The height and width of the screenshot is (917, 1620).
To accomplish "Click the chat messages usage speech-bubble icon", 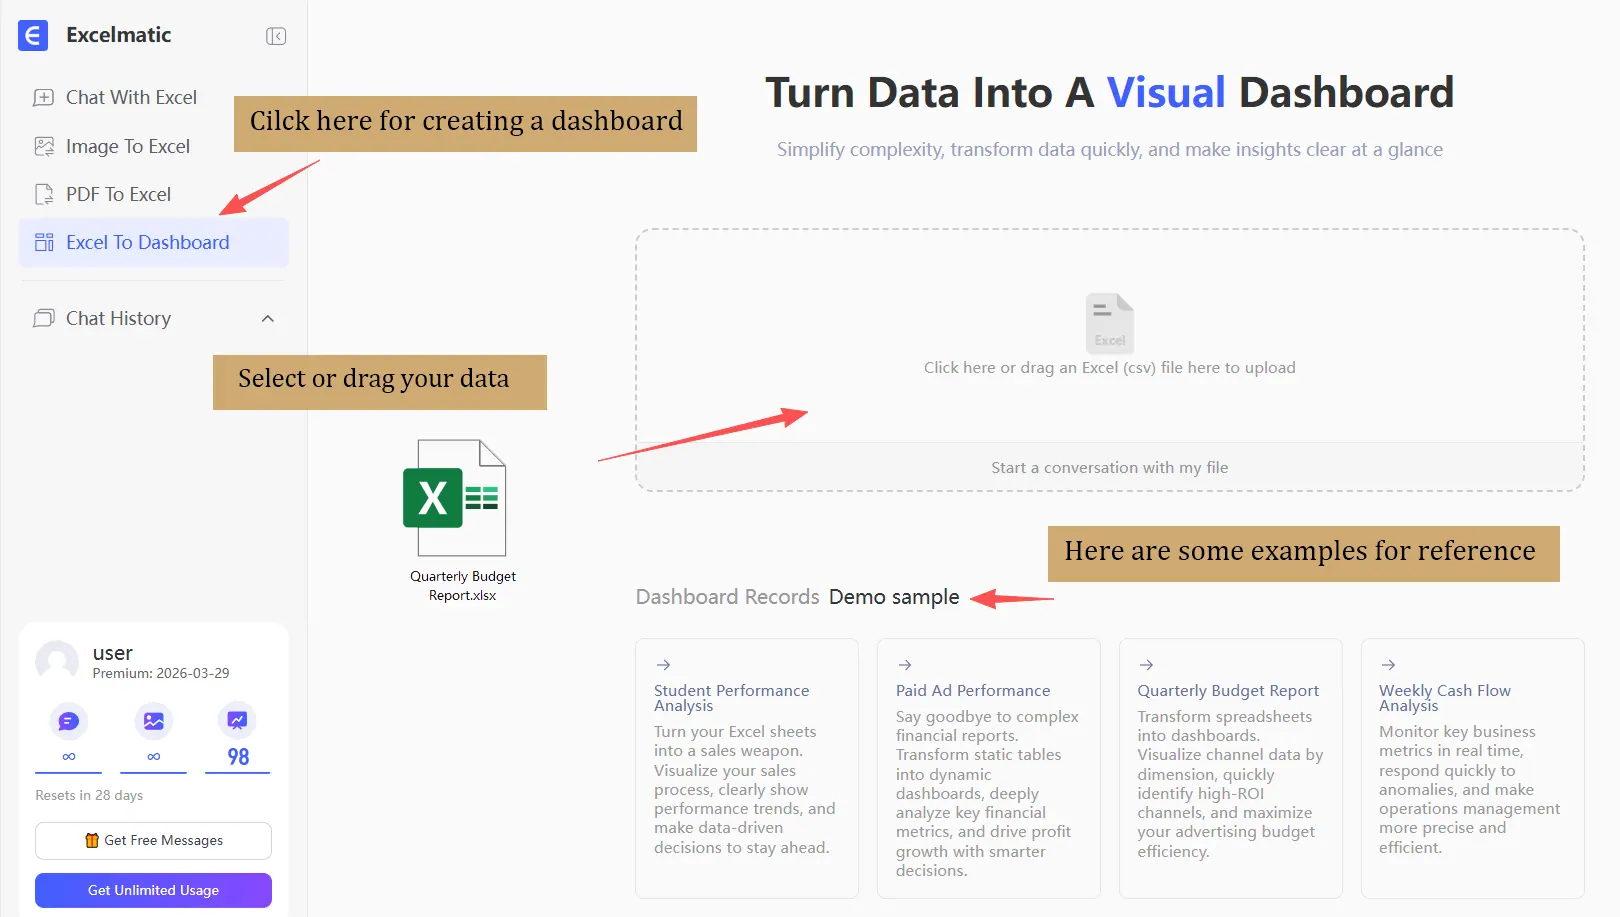I will (x=67, y=720).
